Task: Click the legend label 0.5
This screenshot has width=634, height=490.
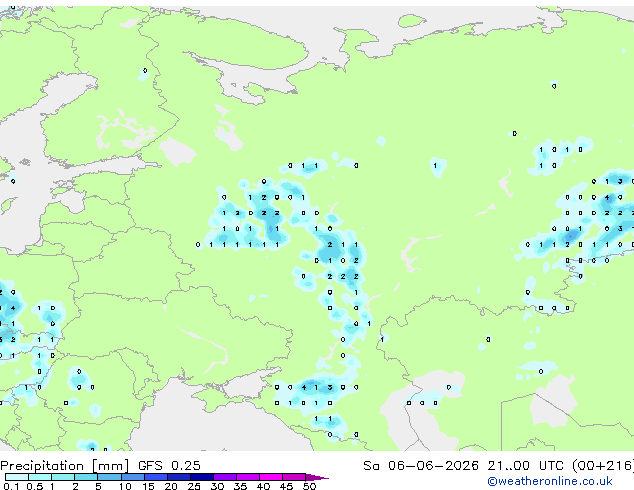Action: tap(34, 486)
